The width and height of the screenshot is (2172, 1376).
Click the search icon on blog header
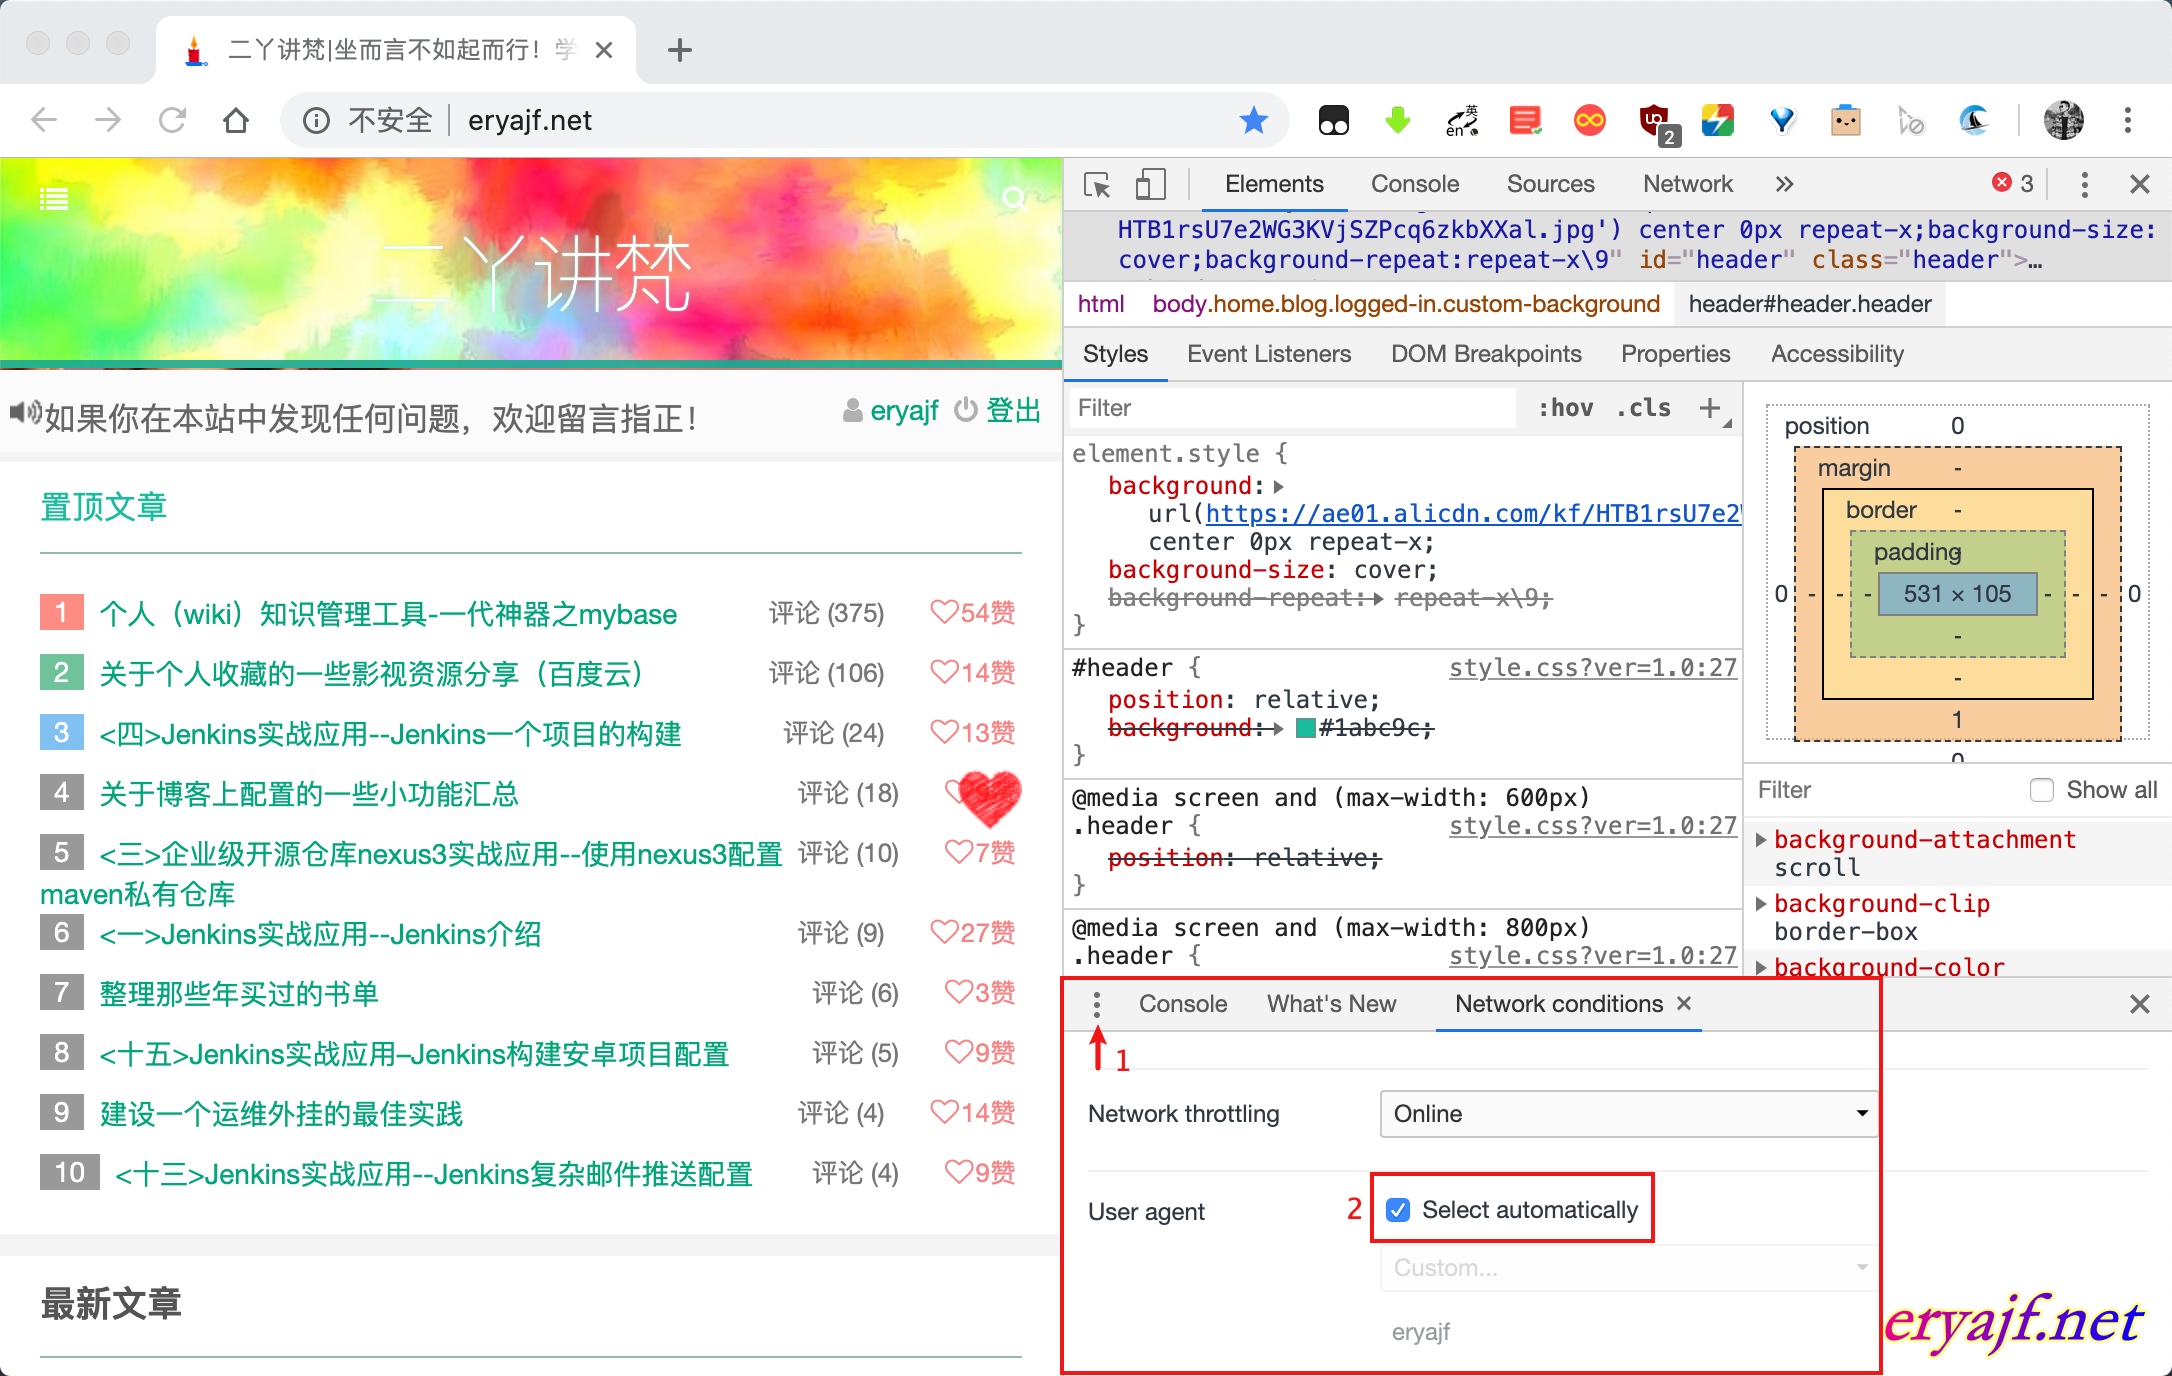pyautogui.click(x=1014, y=199)
